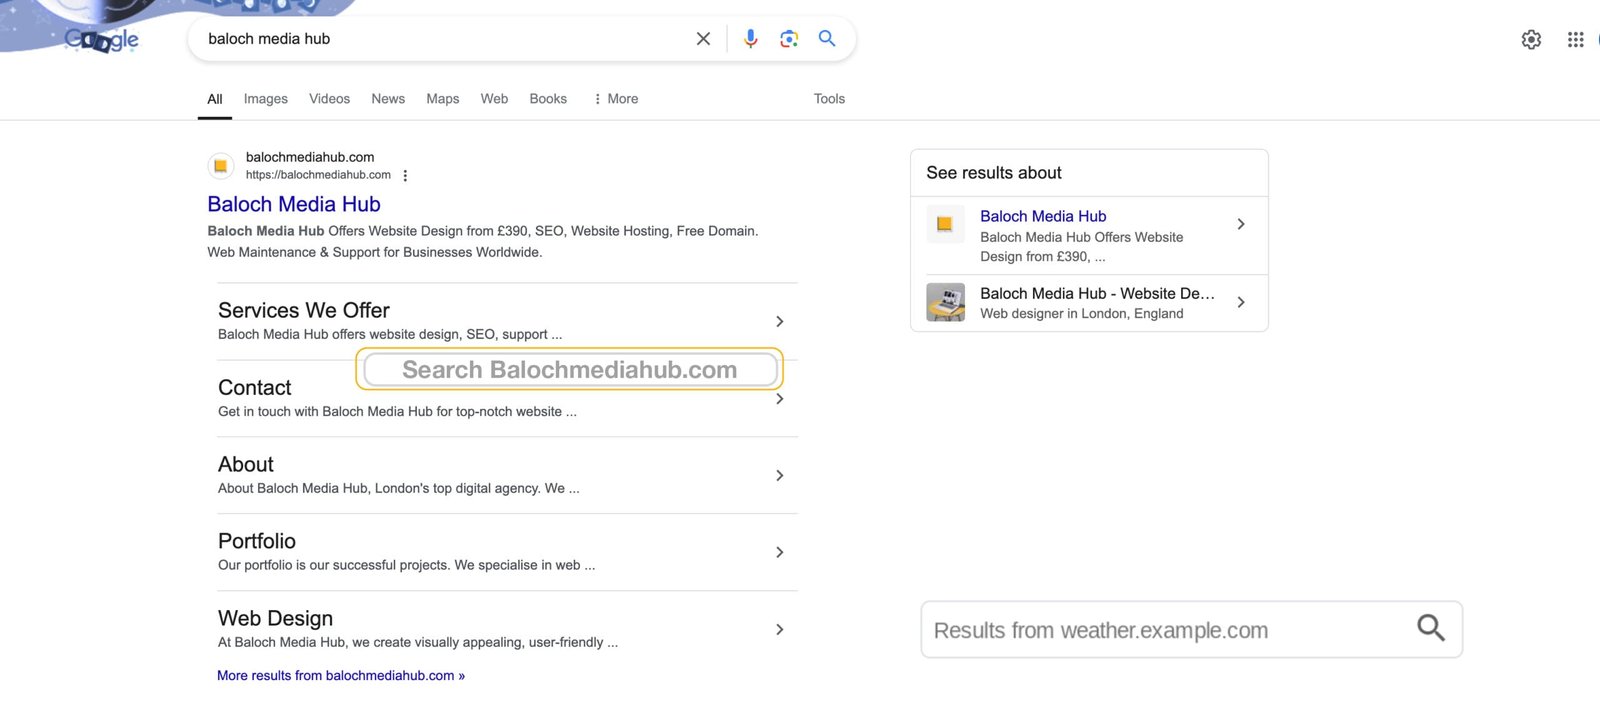Click the https://balochmediahub.com URL text
The height and width of the screenshot is (725, 1600).
[x=318, y=175]
